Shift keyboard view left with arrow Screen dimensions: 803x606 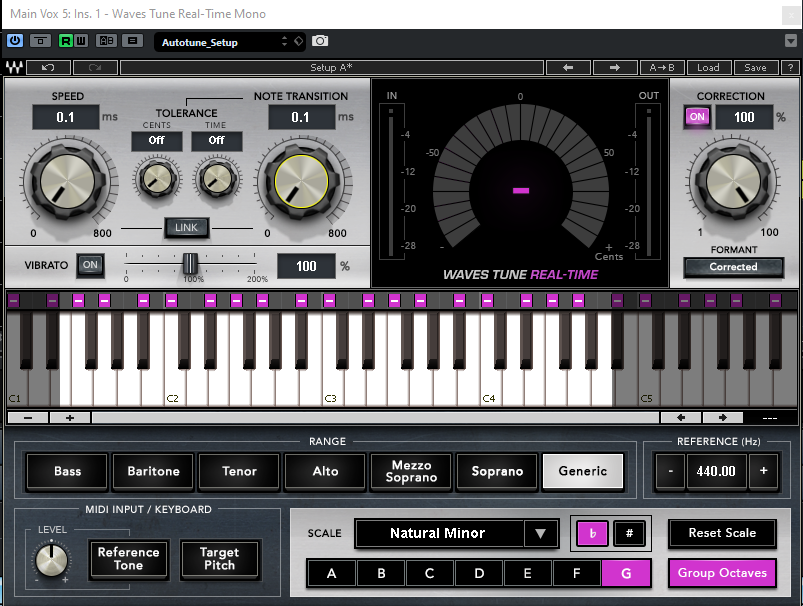pos(681,418)
